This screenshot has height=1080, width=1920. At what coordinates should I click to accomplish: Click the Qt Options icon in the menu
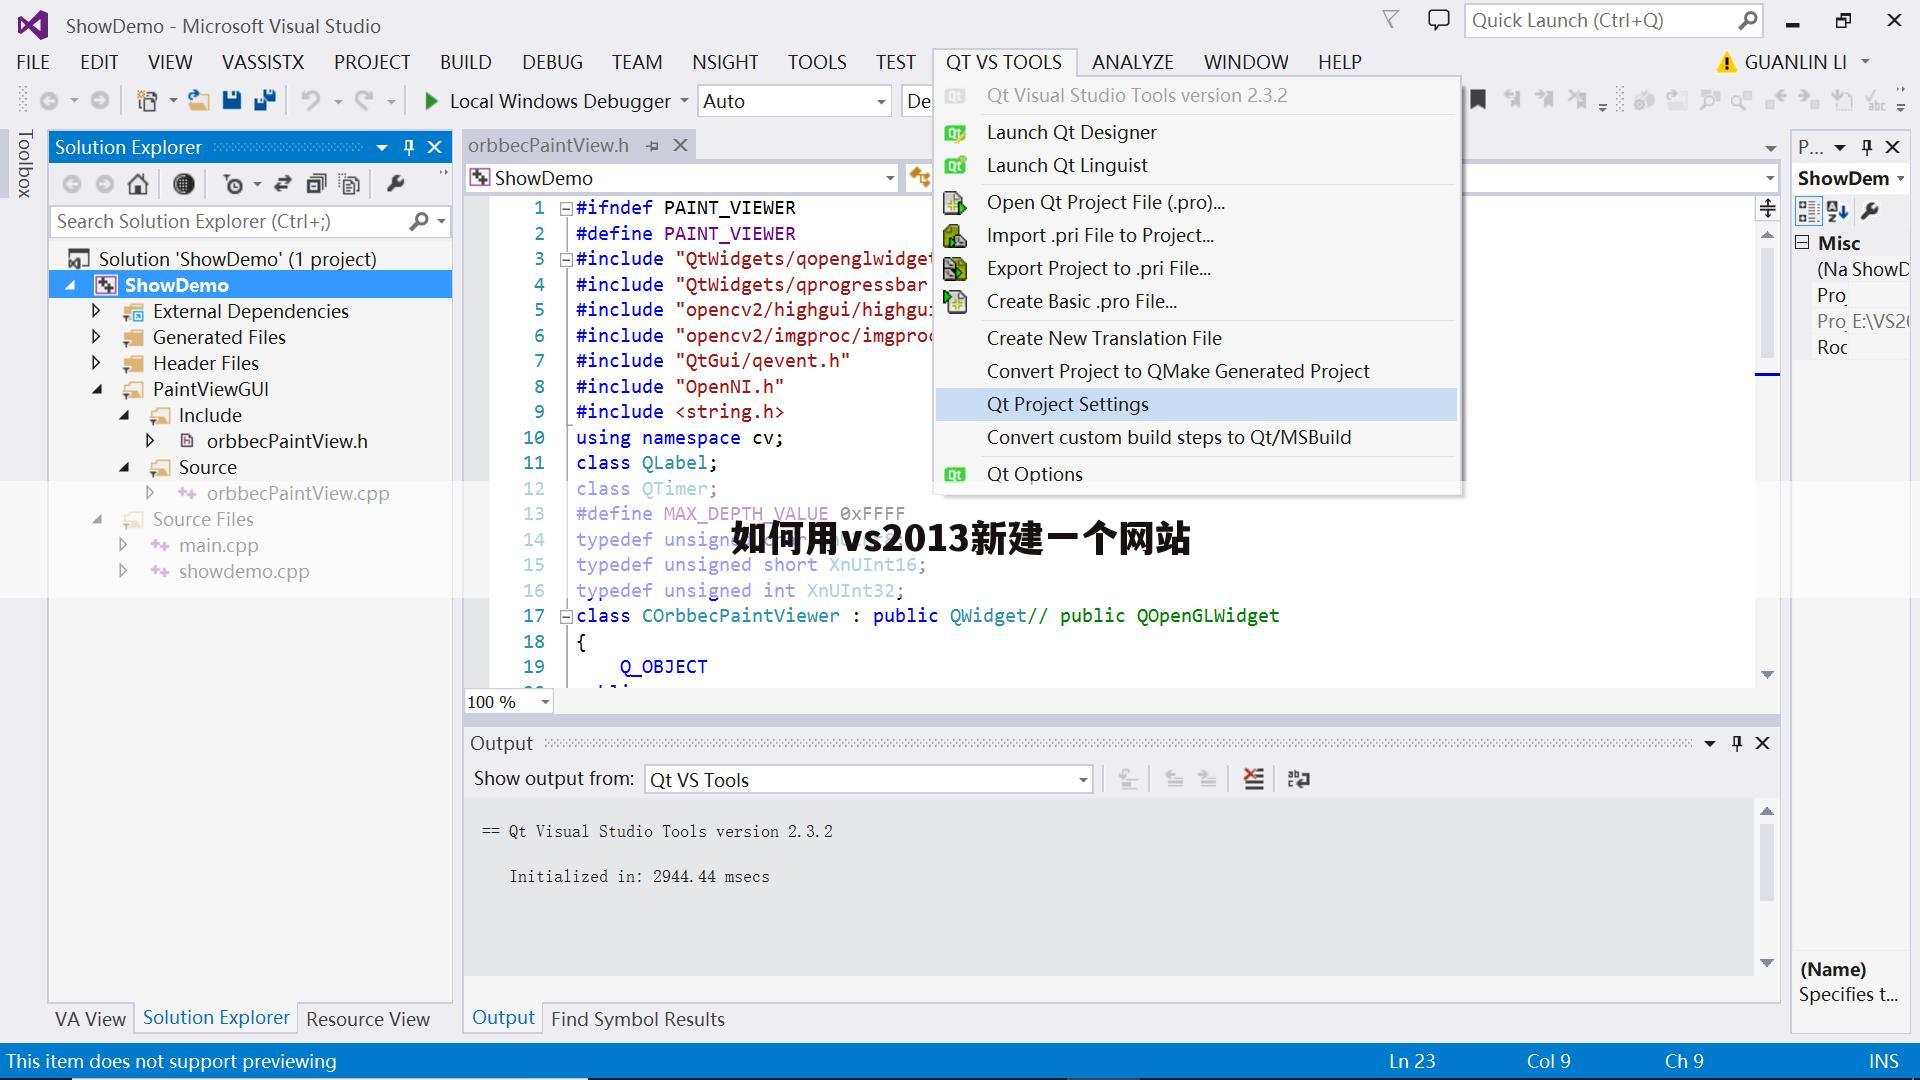[955, 475]
